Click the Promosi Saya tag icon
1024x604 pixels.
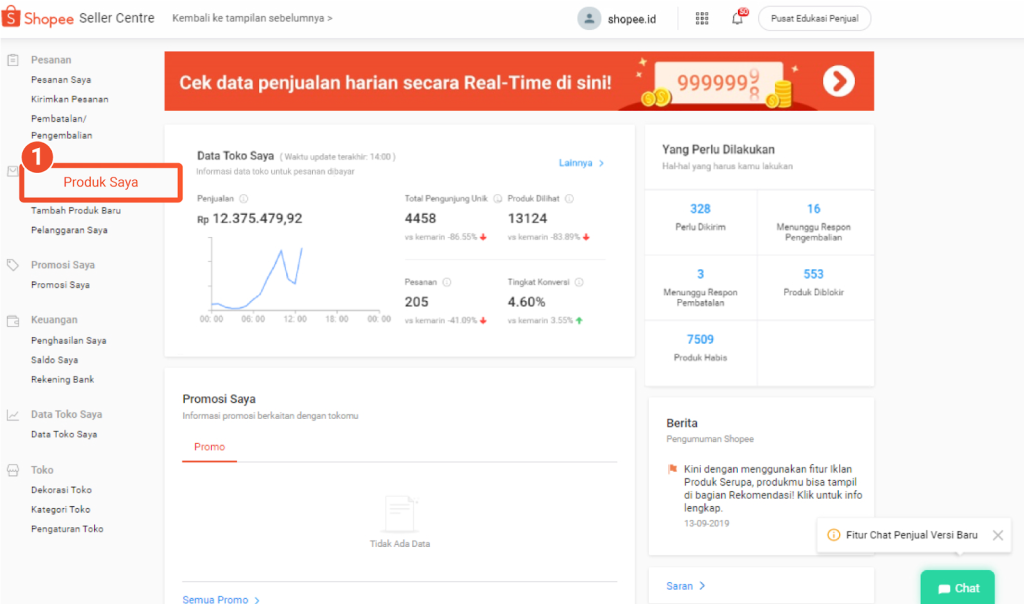pyautogui.click(x=12, y=264)
